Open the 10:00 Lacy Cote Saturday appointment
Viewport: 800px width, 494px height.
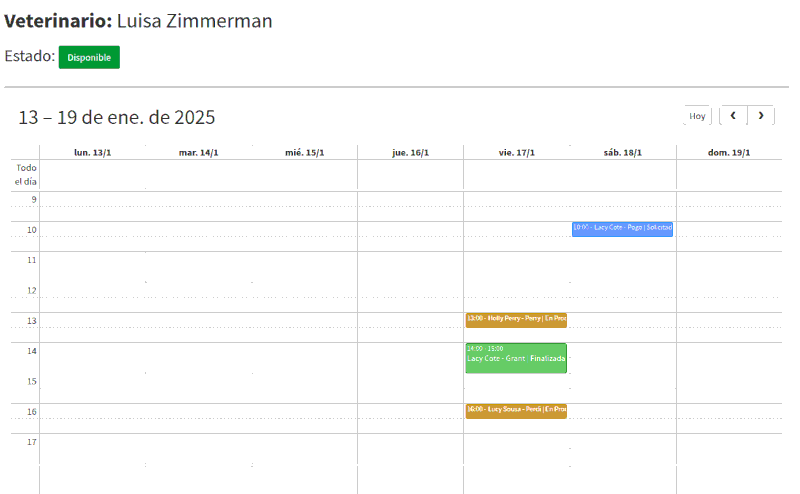point(622,228)
